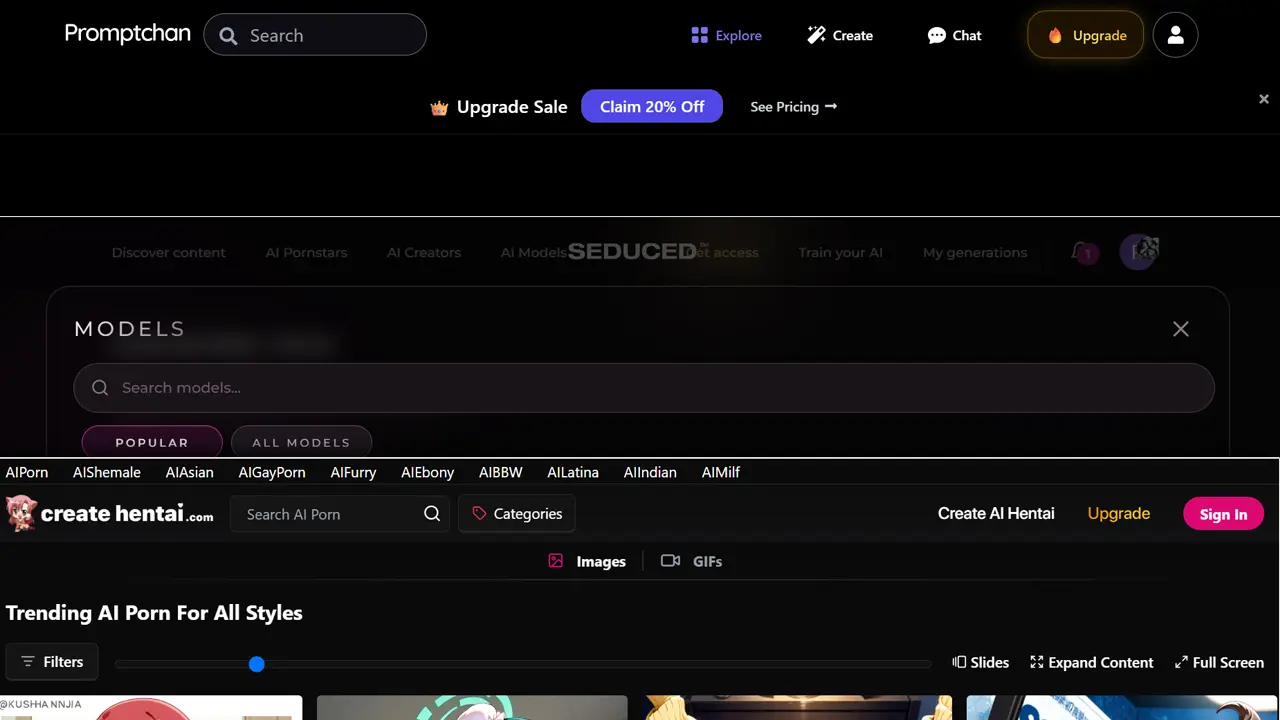Select the All Models tab
The height and width of the screenshot is (720, 1280).
[301, 442]
